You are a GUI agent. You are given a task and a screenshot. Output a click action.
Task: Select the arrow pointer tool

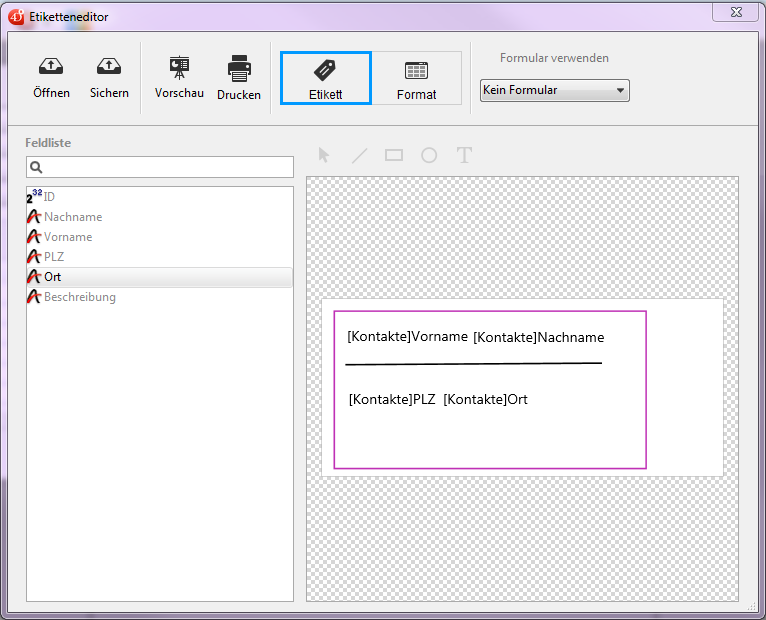(x=324, y=155)
